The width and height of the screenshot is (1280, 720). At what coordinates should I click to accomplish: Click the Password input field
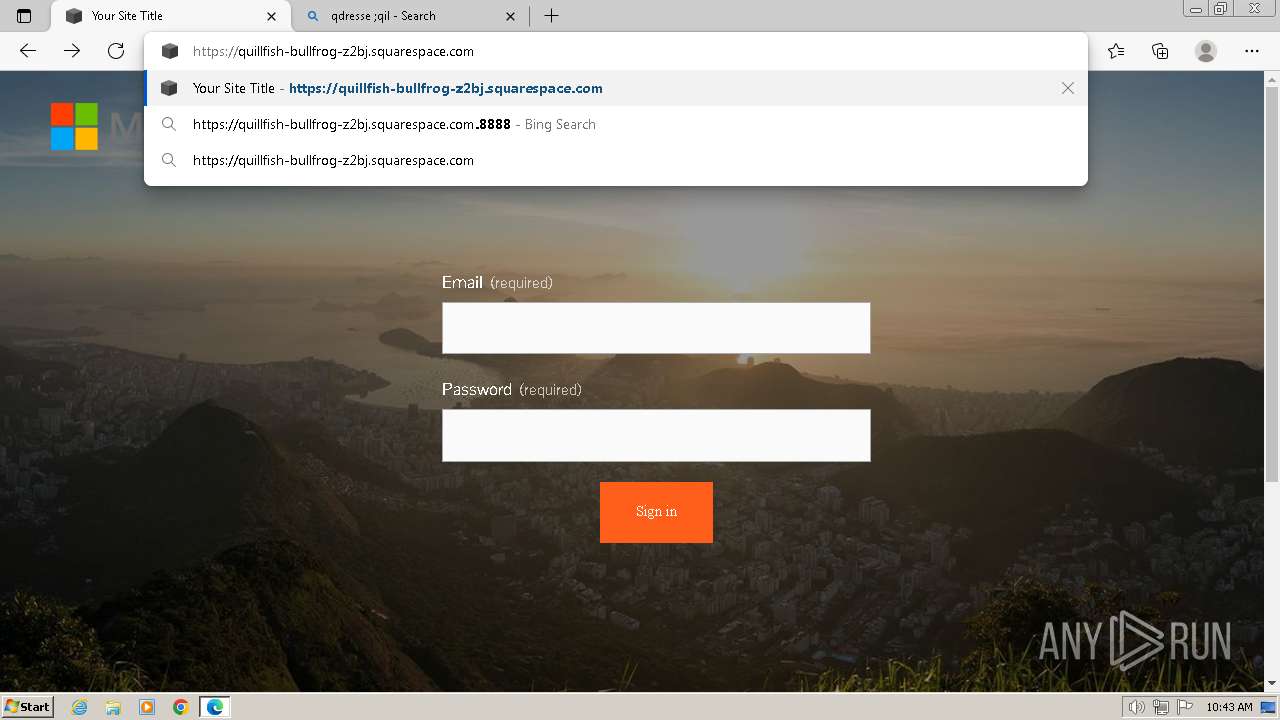[x=656, y=435]
